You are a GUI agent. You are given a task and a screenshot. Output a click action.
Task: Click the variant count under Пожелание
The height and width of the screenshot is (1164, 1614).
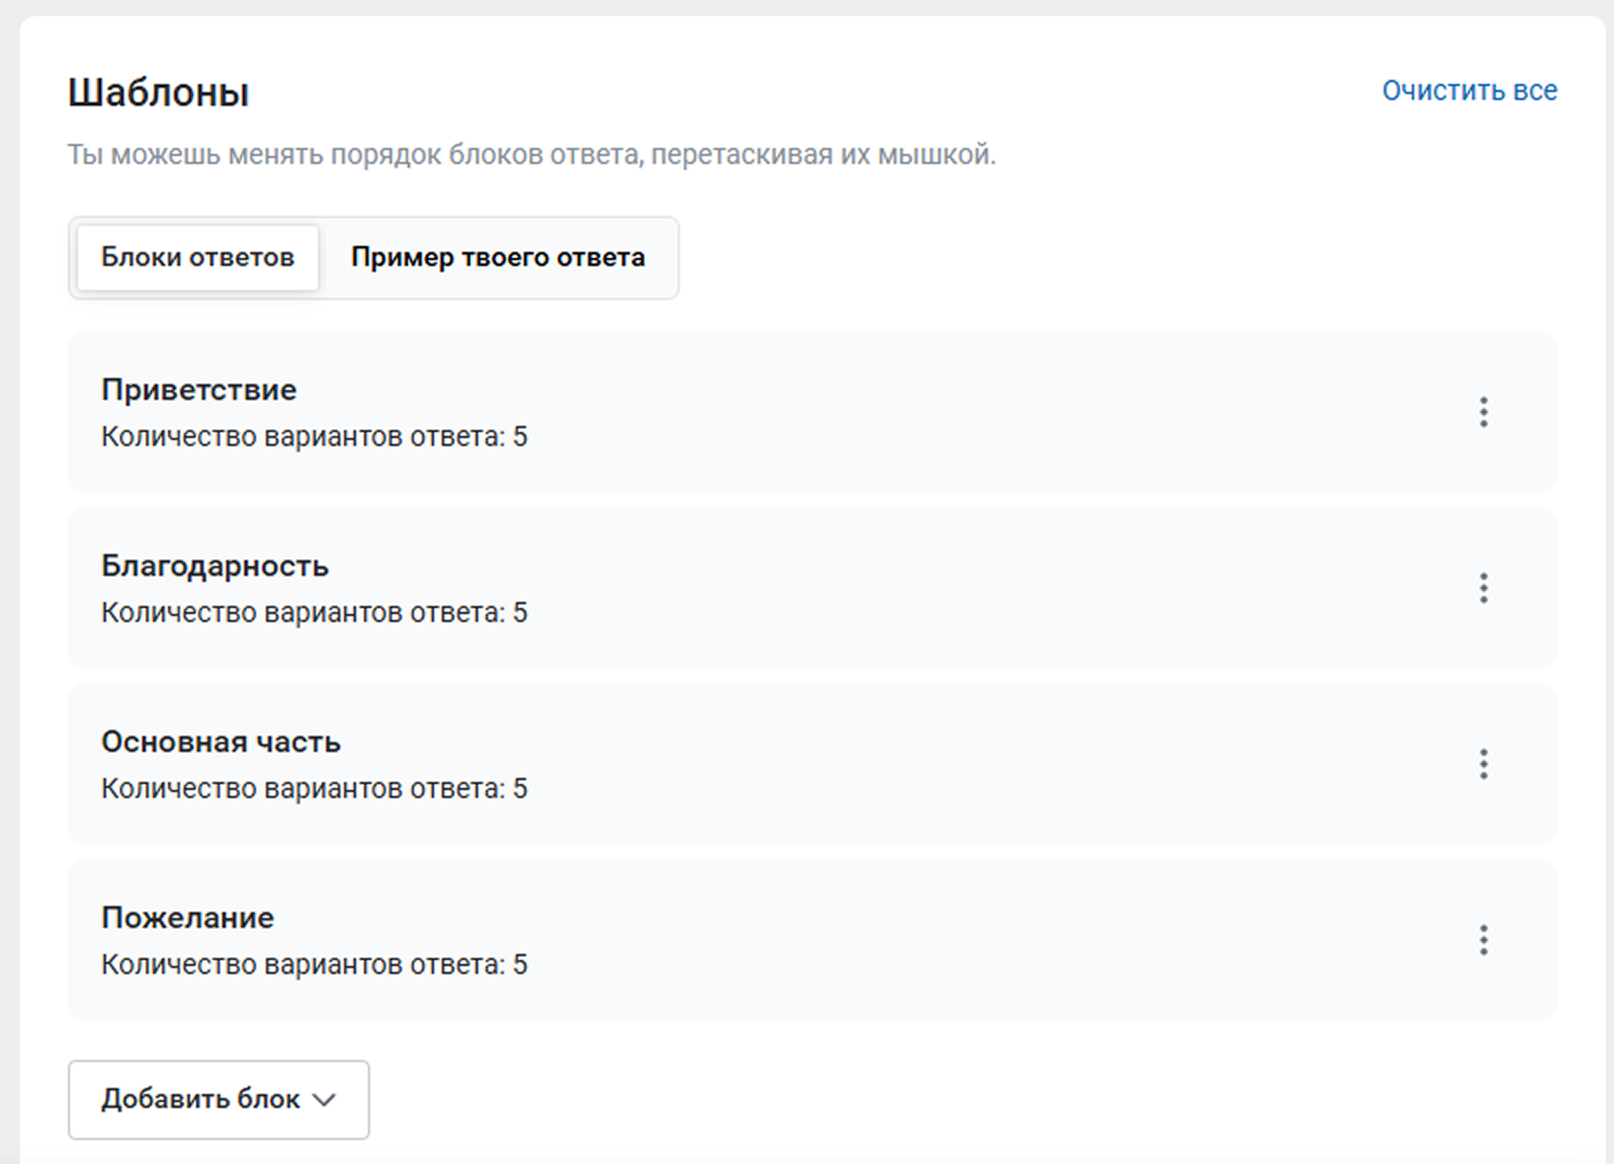click(x=314, y=965)
